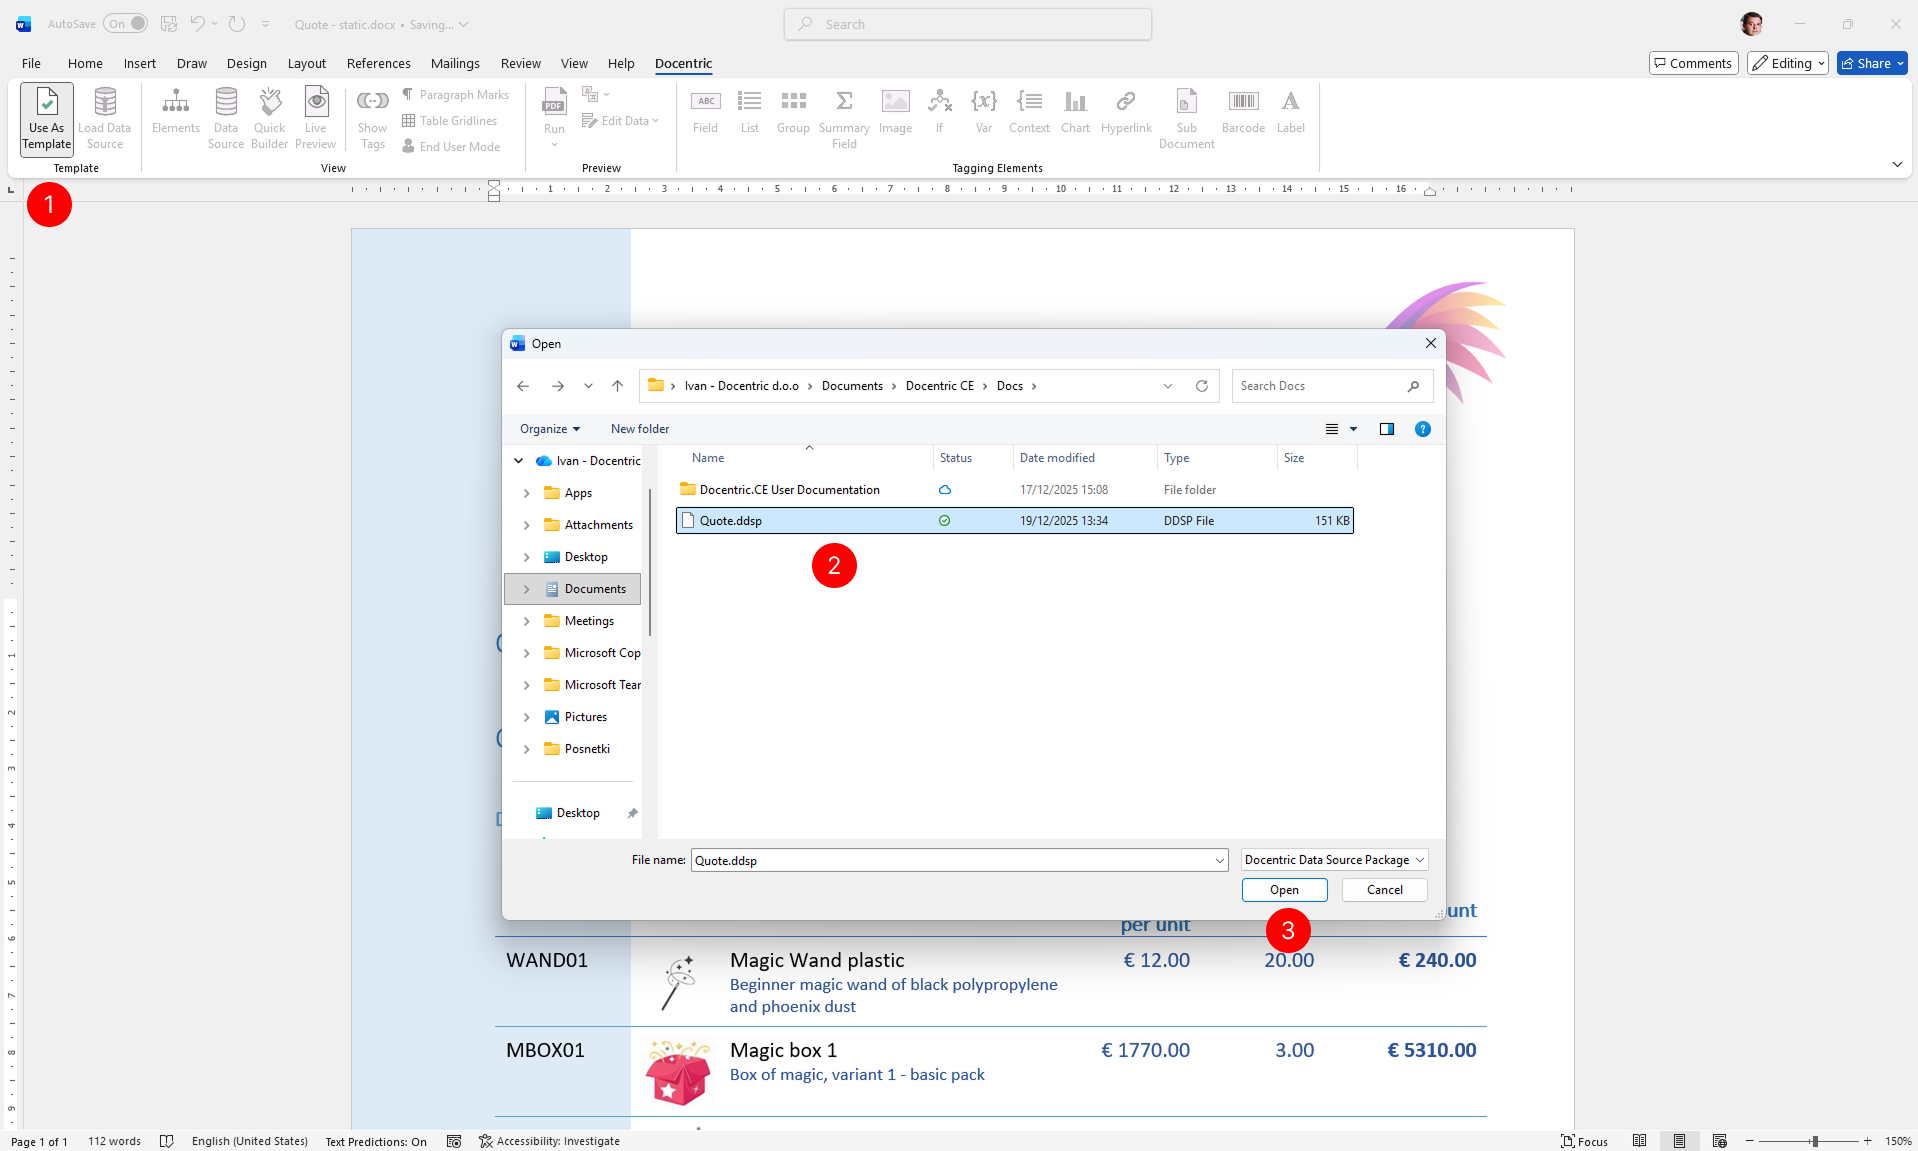This screenshot has width=1918, height=1151.
Task: Toggle Table Gridlines
Action: click(x=450, y=121)
